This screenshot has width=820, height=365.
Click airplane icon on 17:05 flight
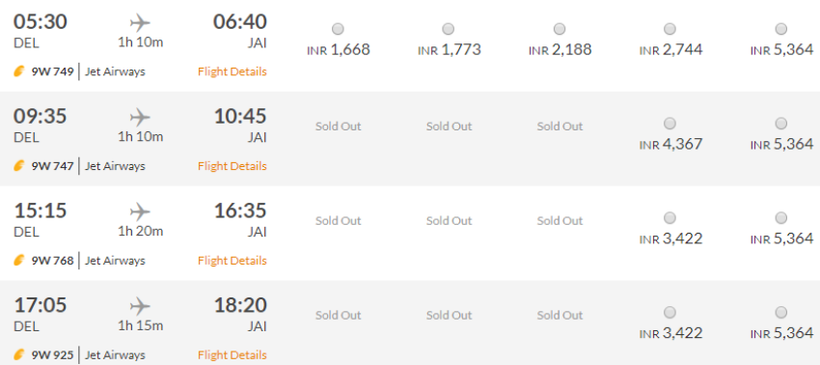(x=140, y=306)
